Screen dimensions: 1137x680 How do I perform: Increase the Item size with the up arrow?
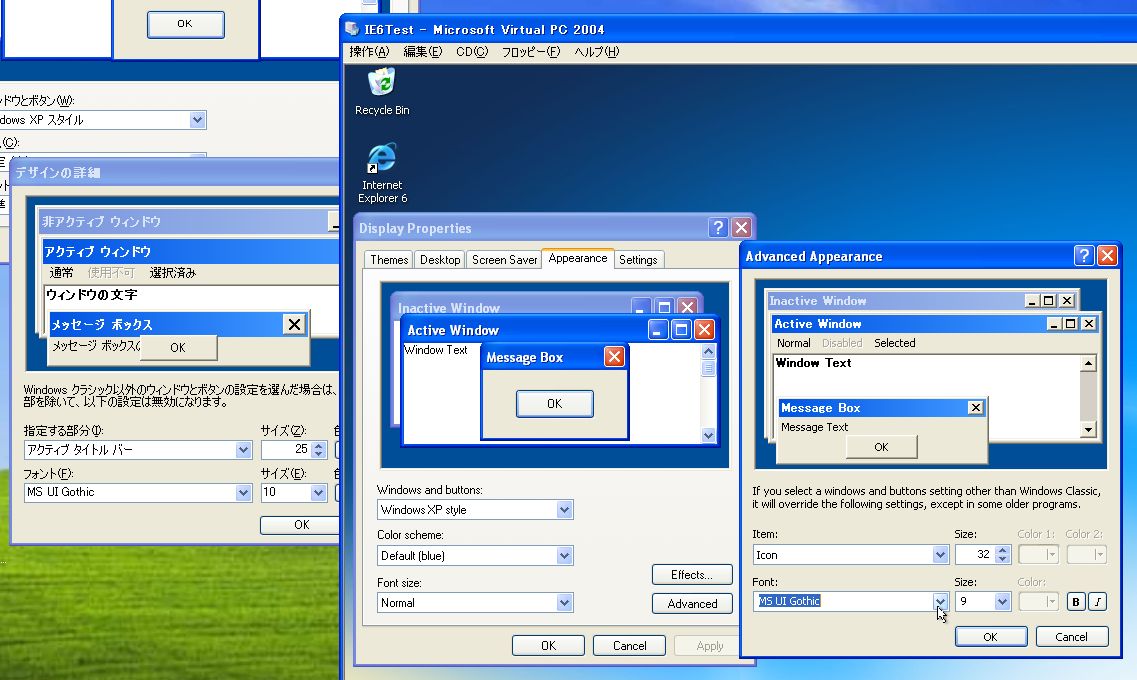pos(1002,550)
